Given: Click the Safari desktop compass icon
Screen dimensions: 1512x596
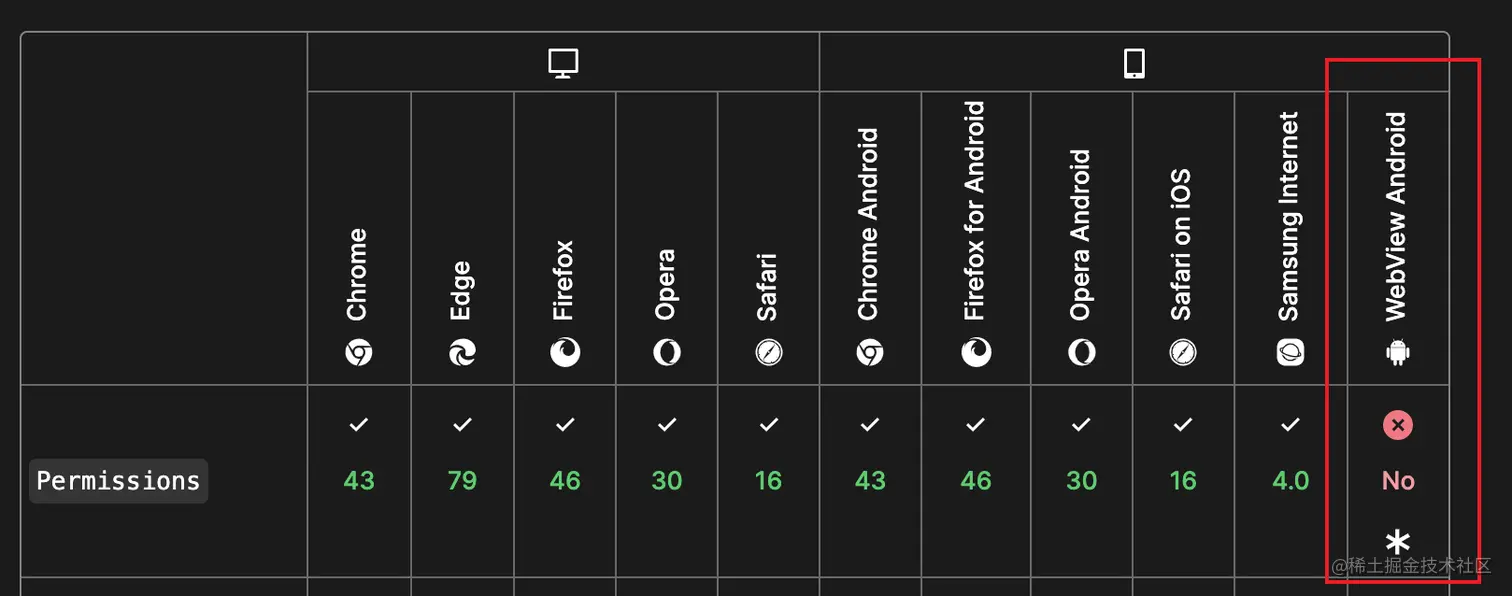Looking at the screenshot, I should 768,352.
